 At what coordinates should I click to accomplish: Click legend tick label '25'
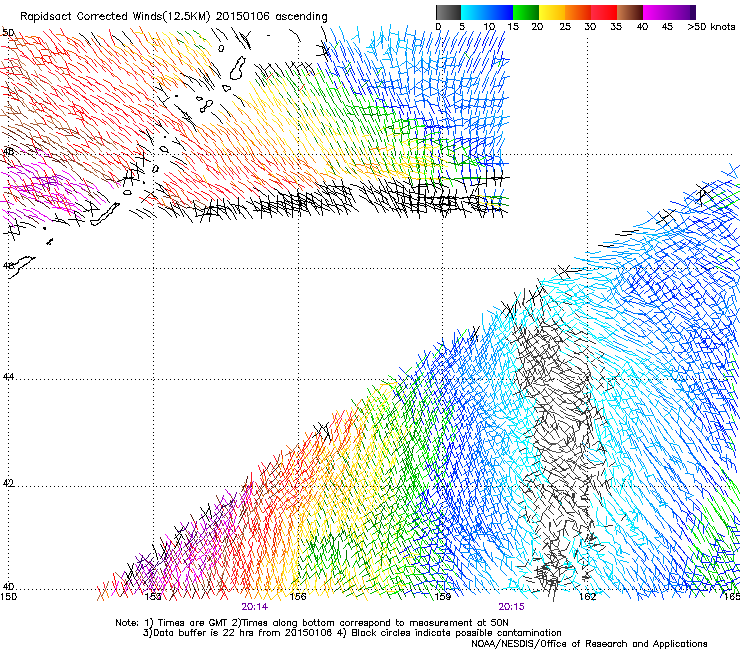tap(565, 27)
